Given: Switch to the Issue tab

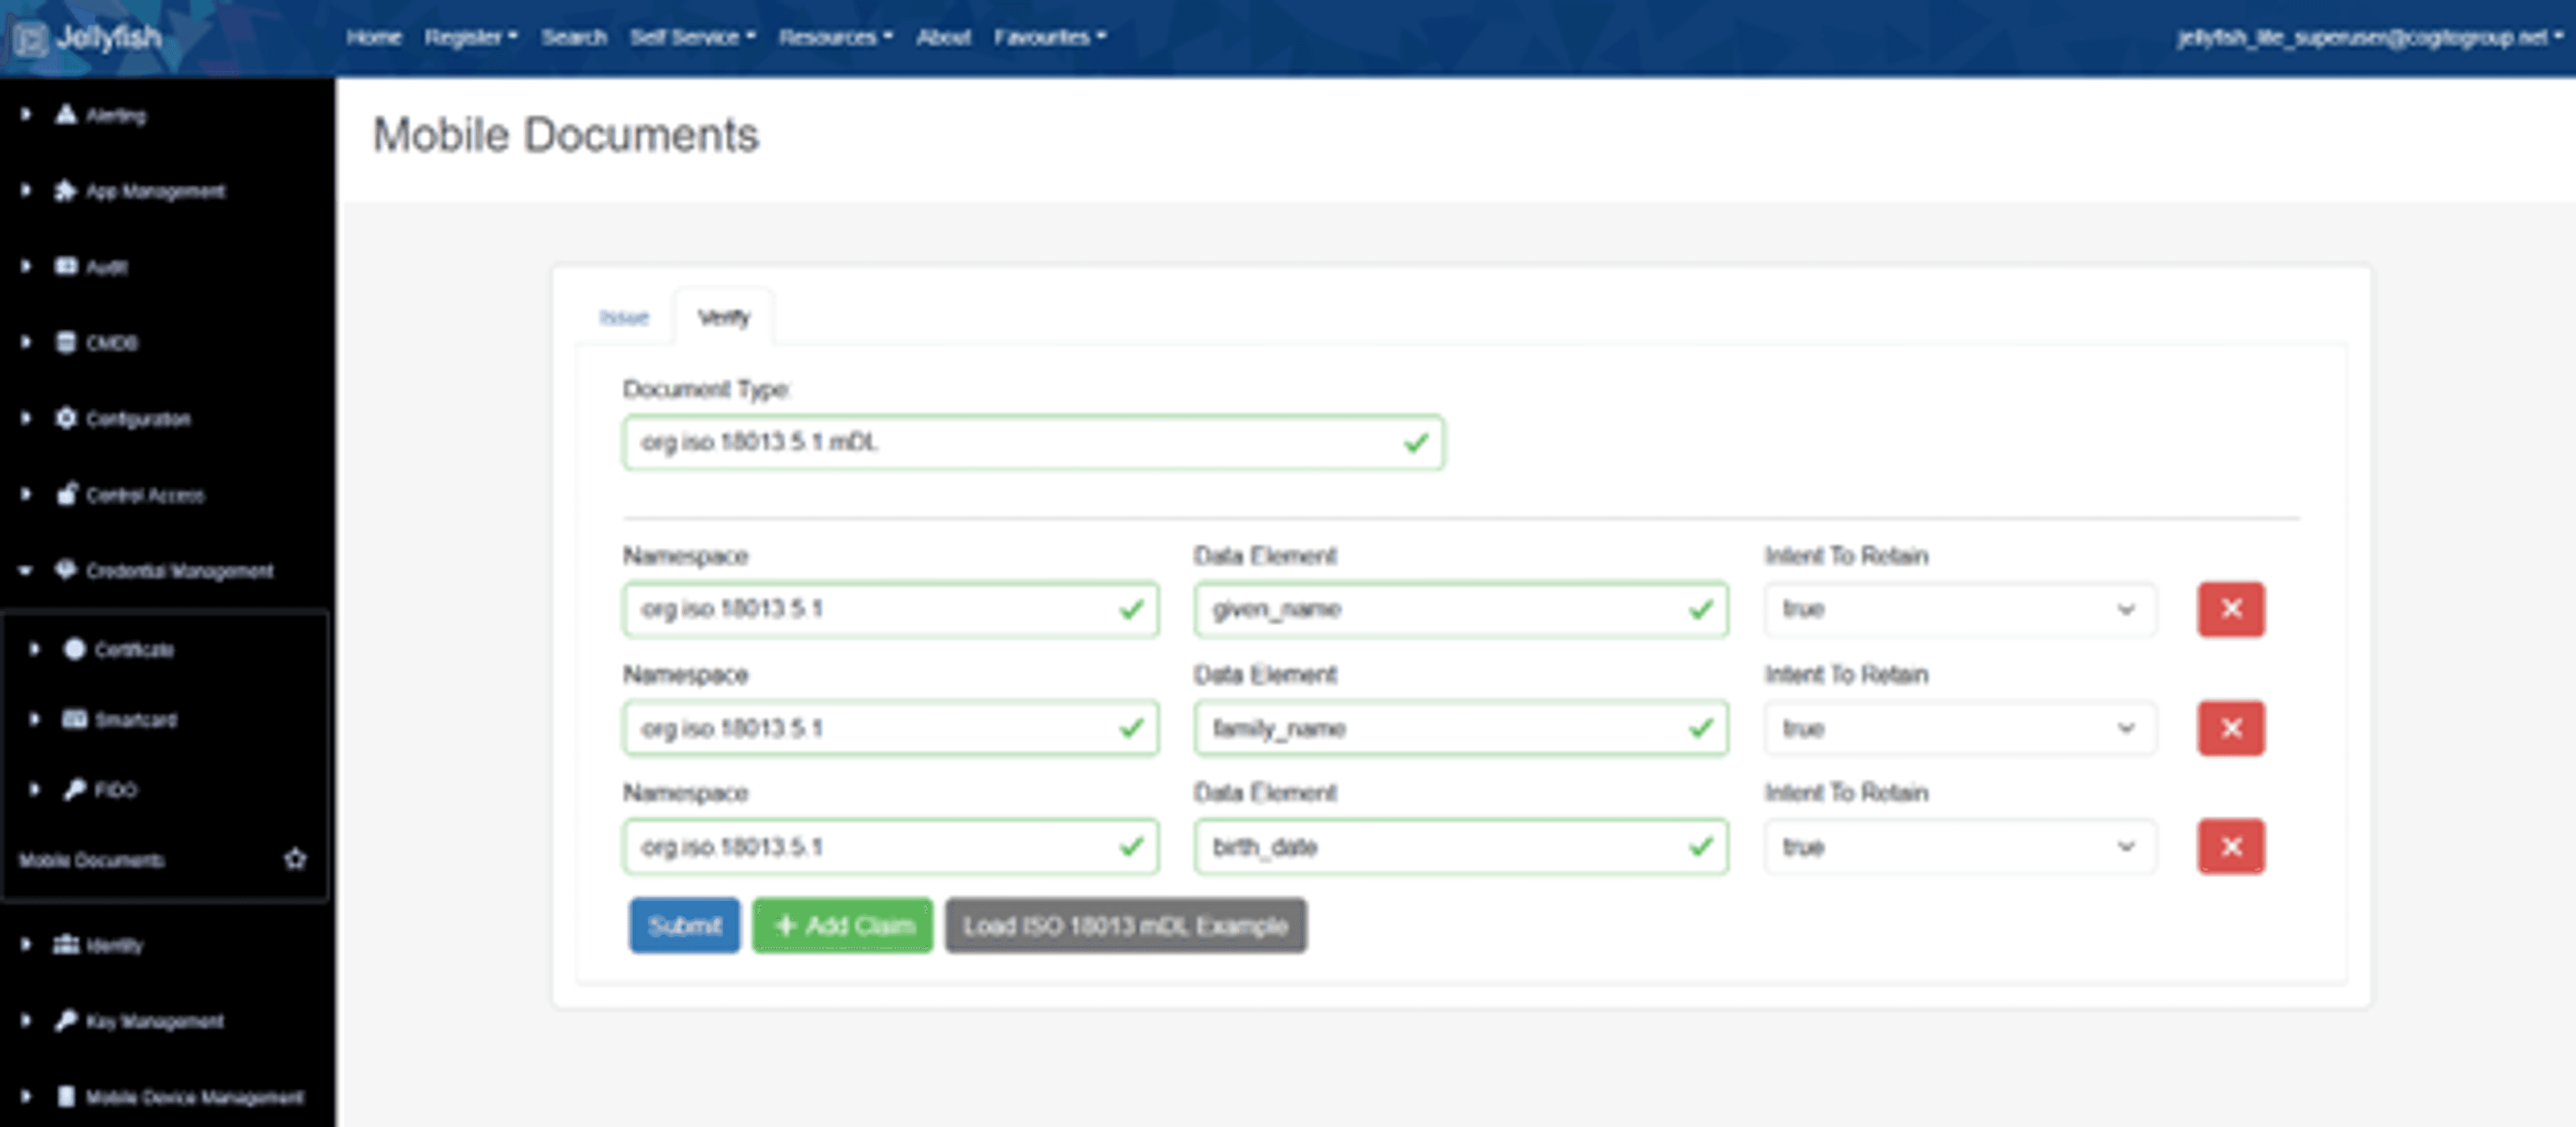Looking at the screenshot, I should click(624, 318).
